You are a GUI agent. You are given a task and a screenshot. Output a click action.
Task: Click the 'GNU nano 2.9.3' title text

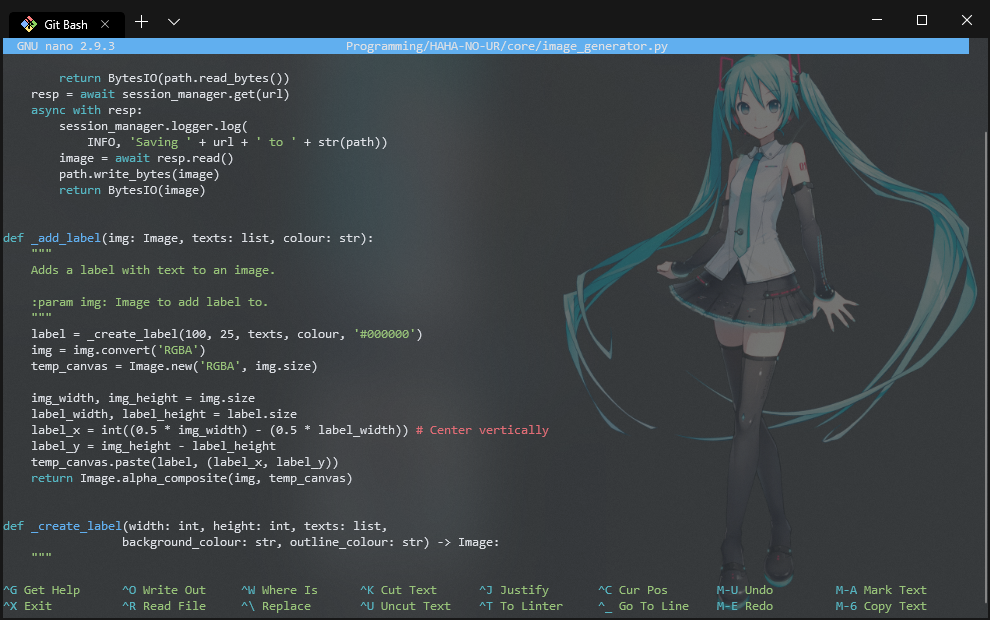pyautogui.click(x=66, y=46)
